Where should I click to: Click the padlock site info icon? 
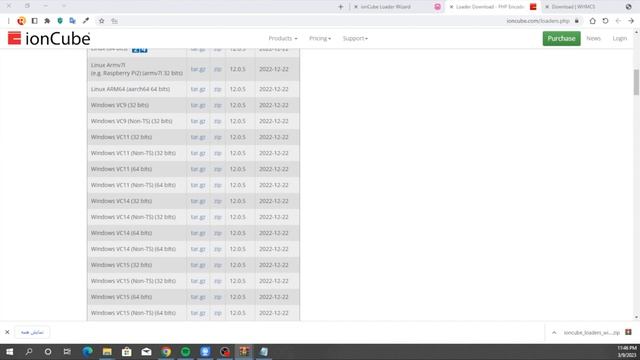577,21
